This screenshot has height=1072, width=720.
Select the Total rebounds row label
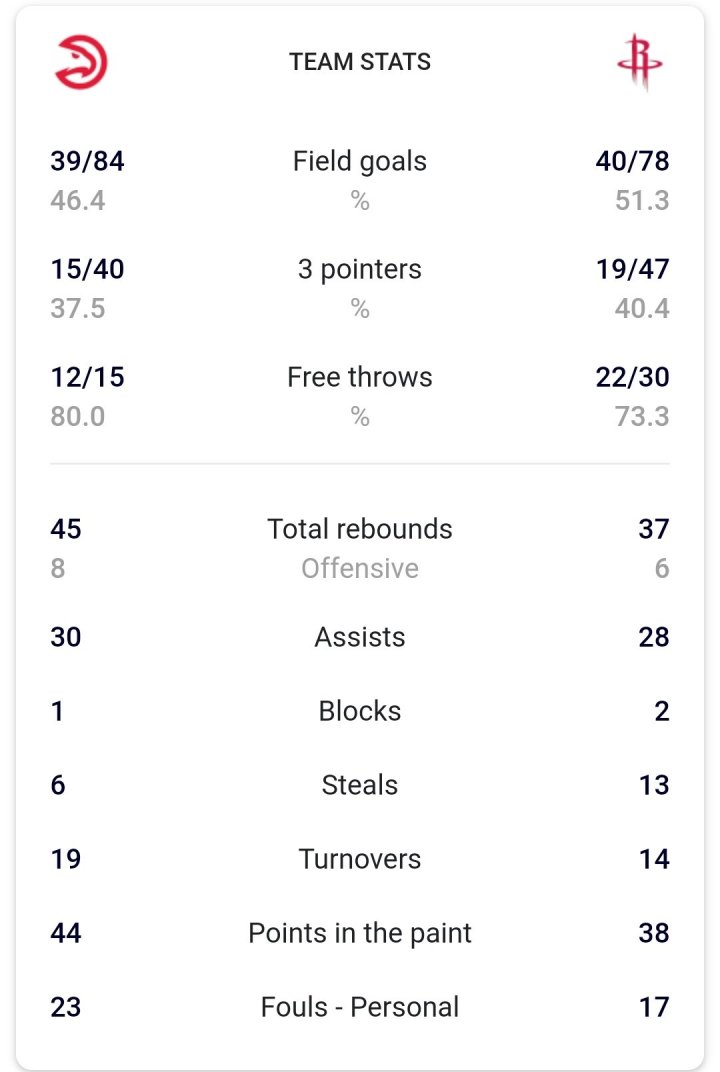tap(360, 529)
